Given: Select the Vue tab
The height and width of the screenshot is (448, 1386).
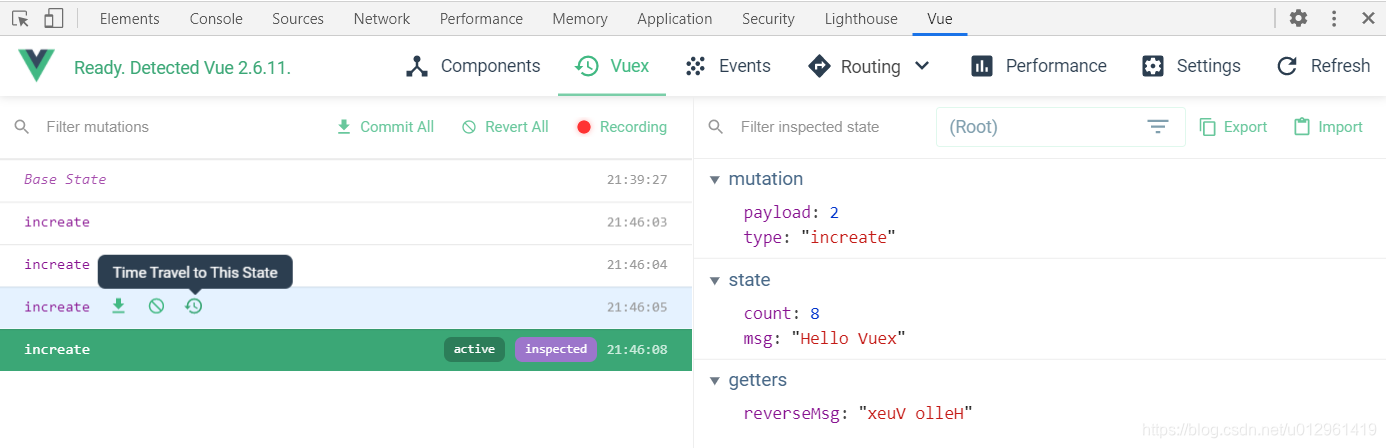Looking at the screenshot, I should (939, 19).
